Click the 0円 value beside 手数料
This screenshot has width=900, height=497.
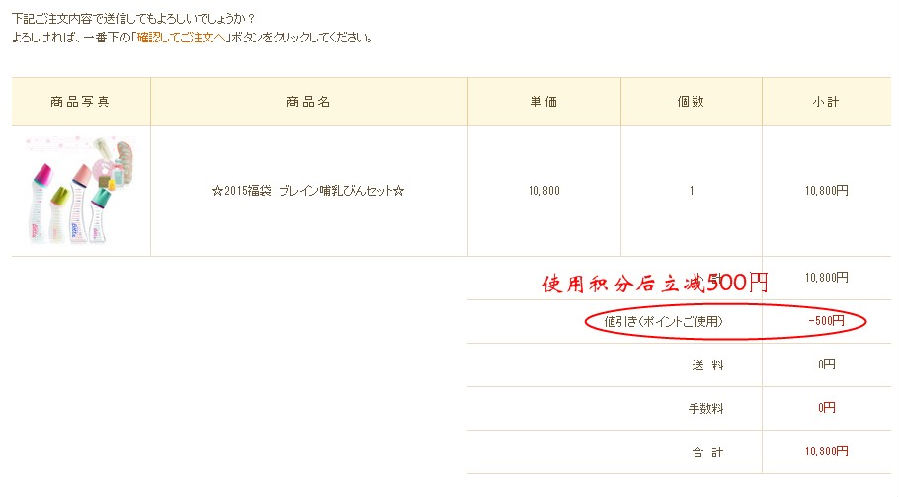tap(826, 408)
